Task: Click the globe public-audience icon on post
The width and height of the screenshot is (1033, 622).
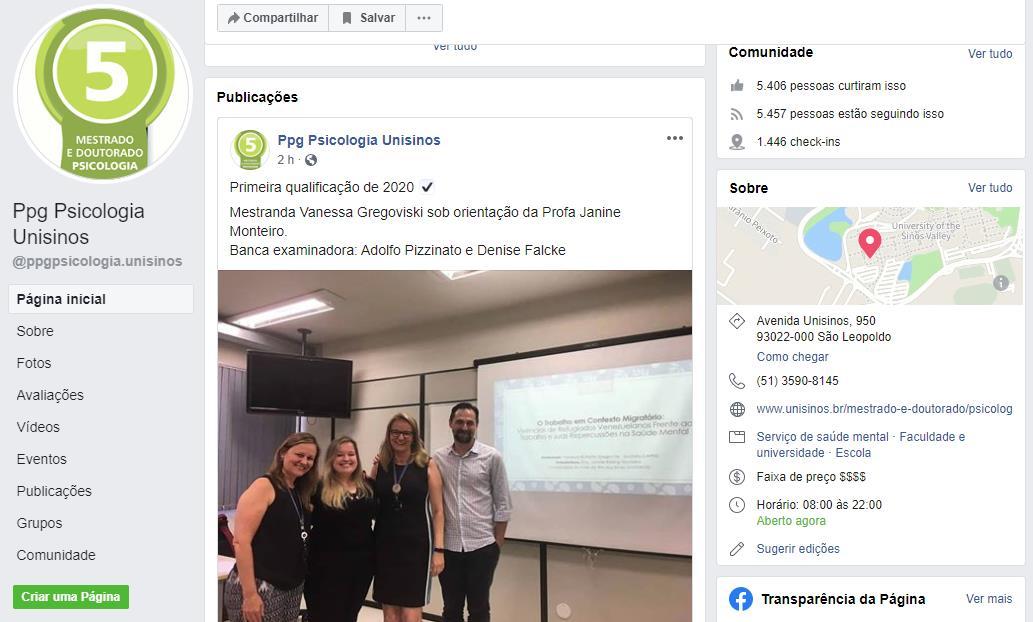Action: [311, 160]
